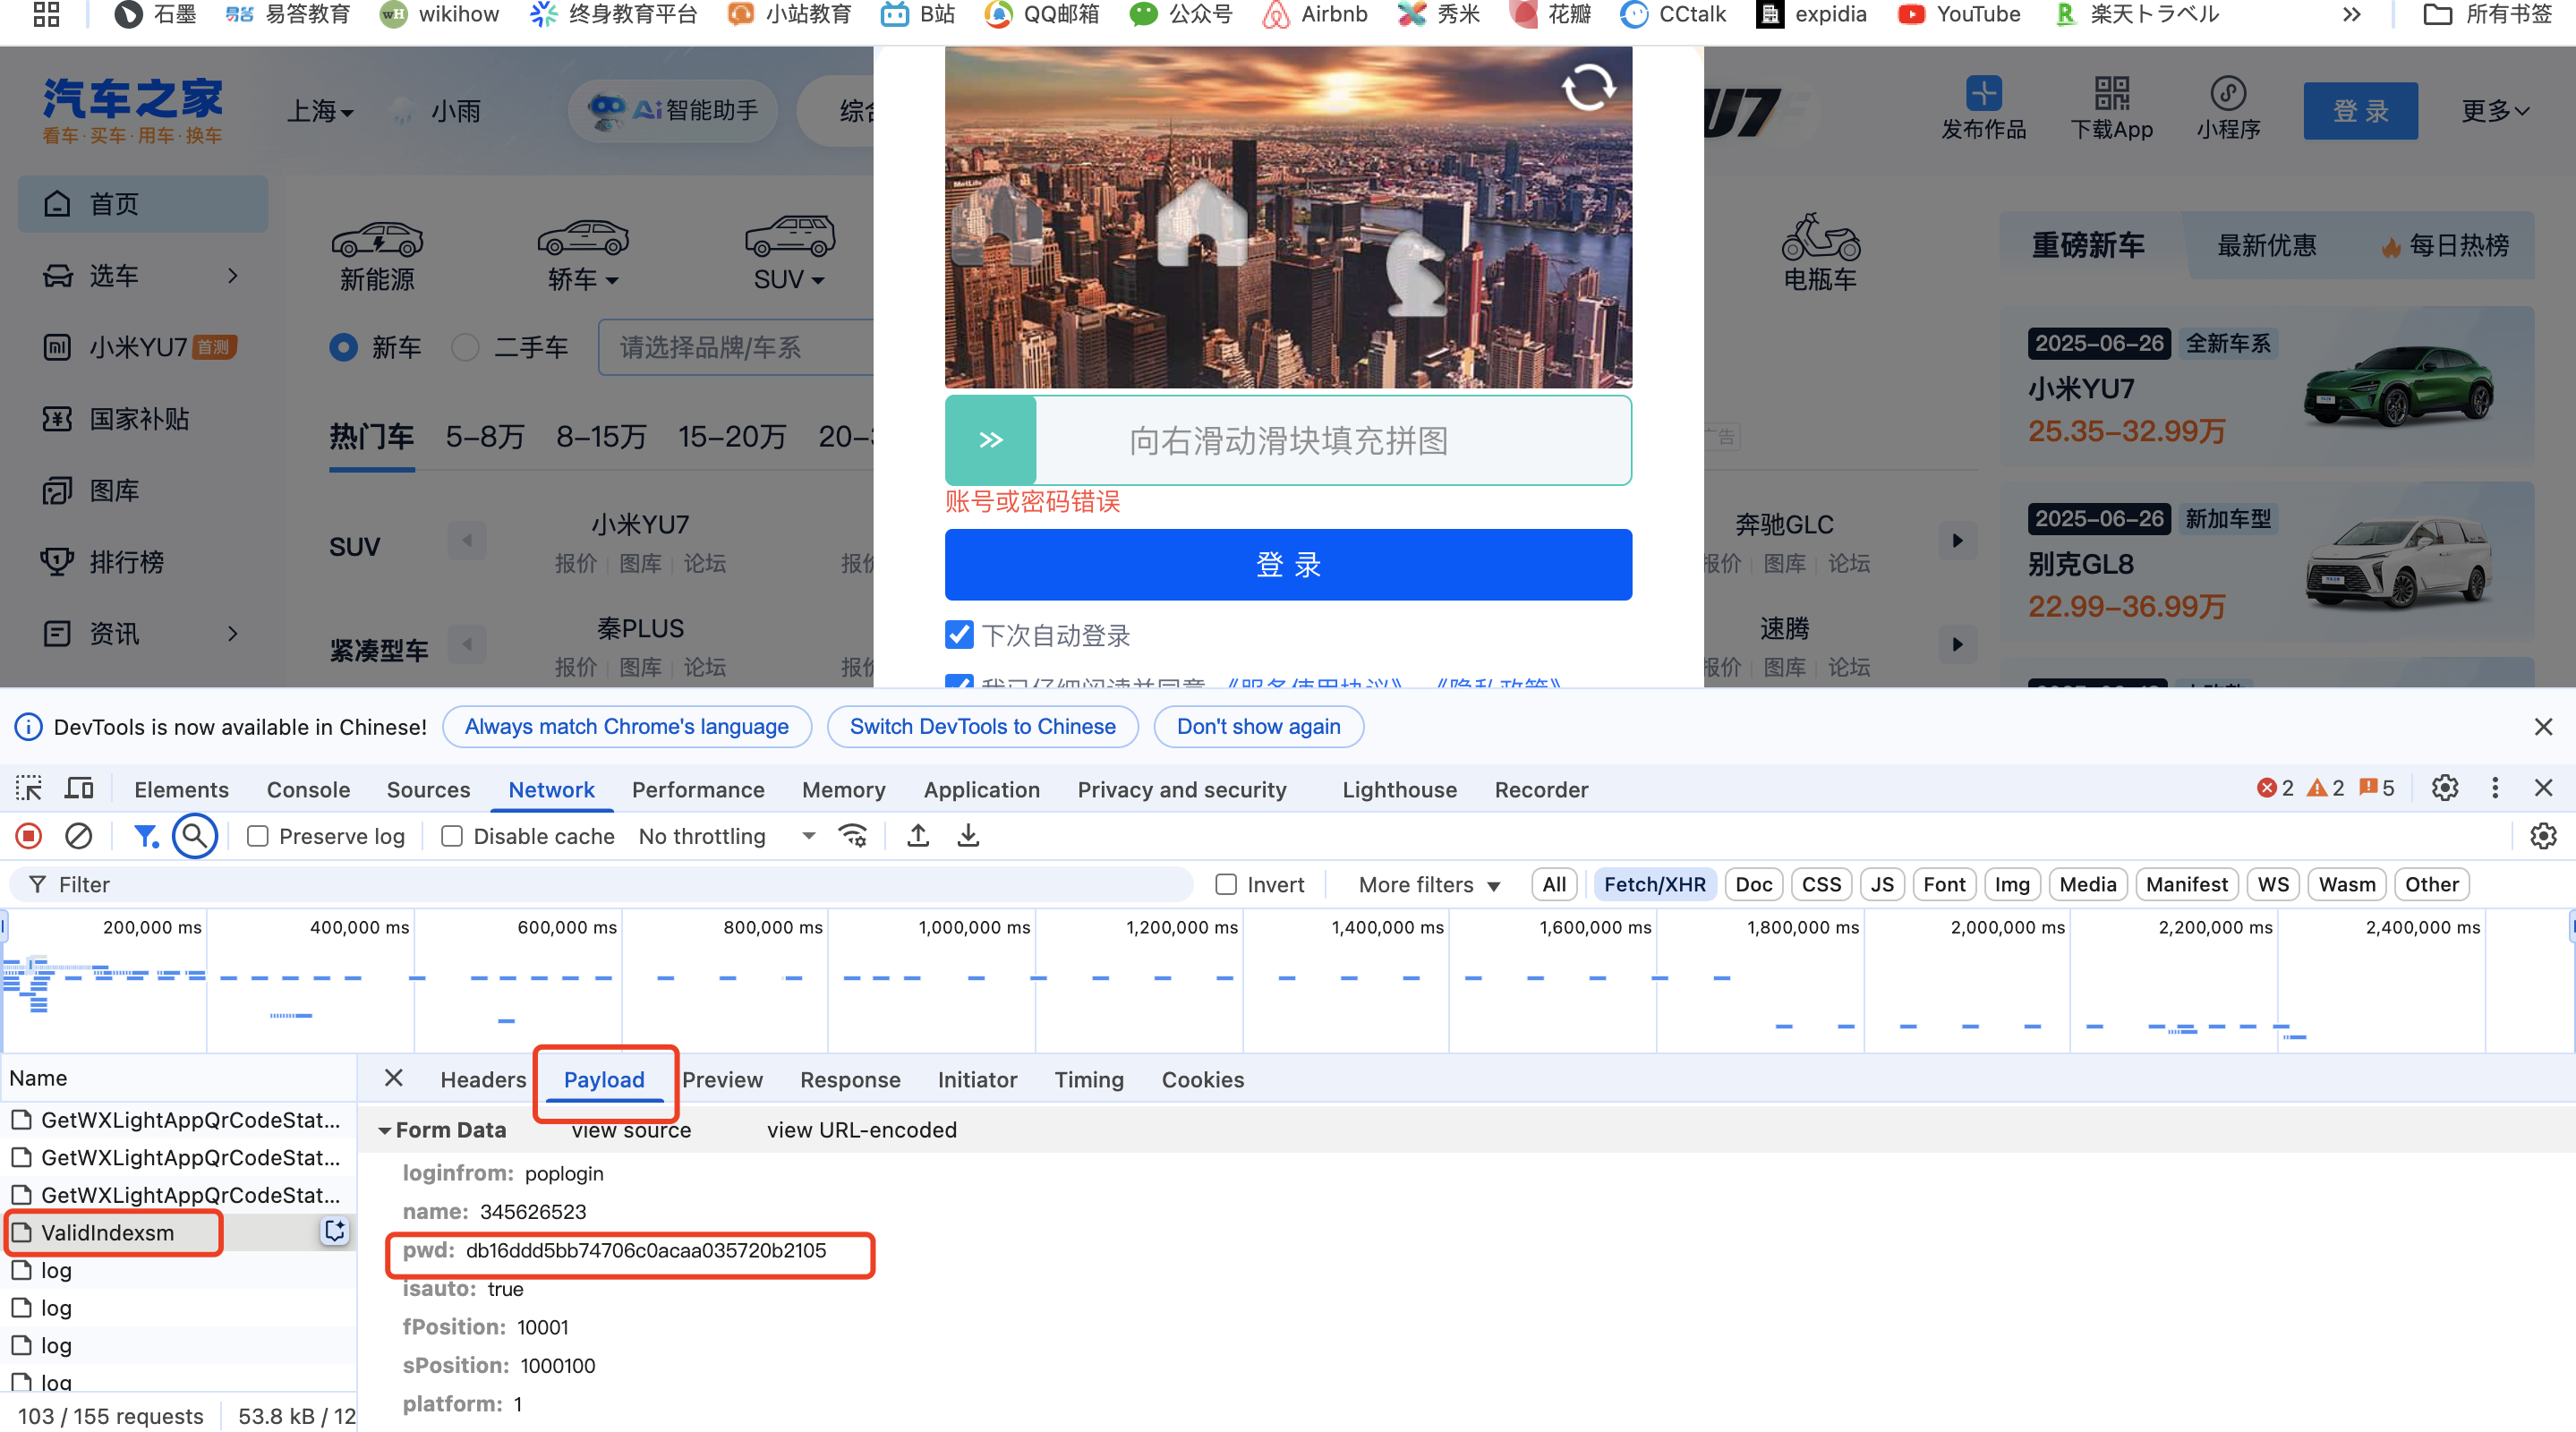This screenshot has height=1432, width=2576.
Task: Click the warnings count triangle icon
Action: [2316, 788]
